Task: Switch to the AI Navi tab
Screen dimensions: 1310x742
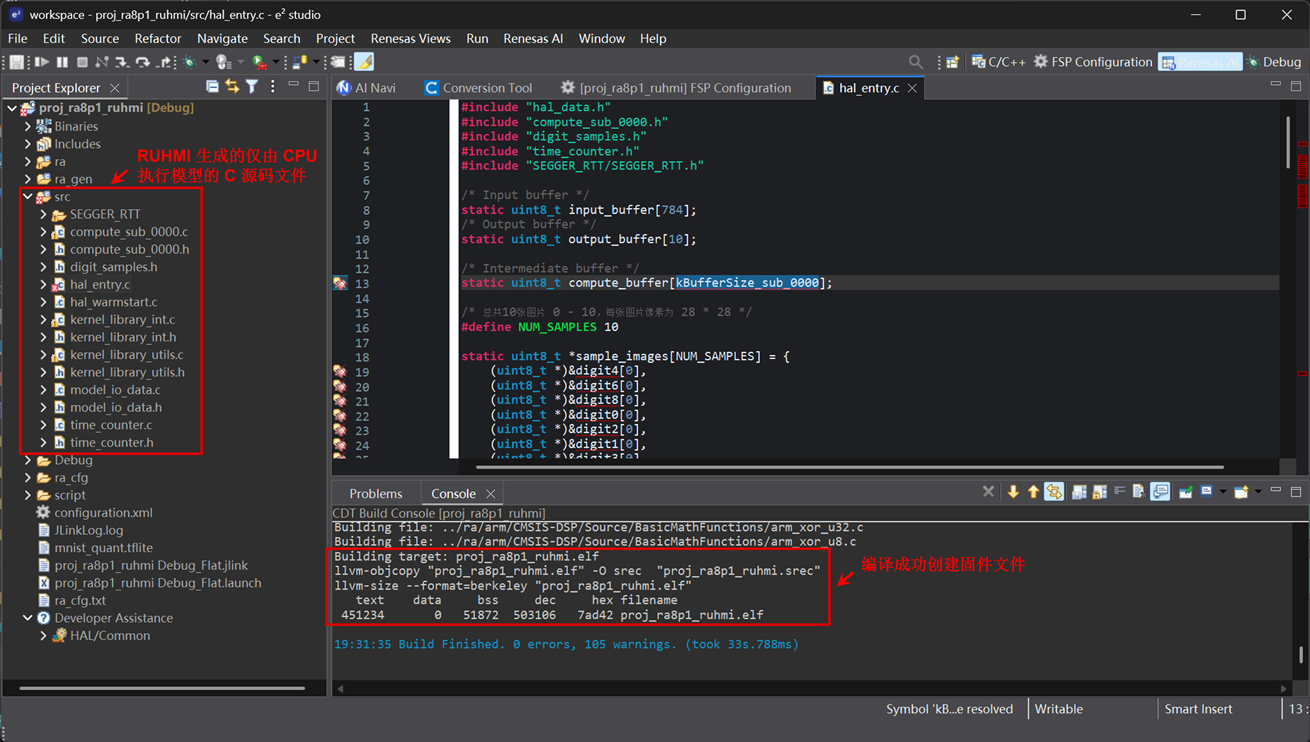Action: (x=366, y=88)
